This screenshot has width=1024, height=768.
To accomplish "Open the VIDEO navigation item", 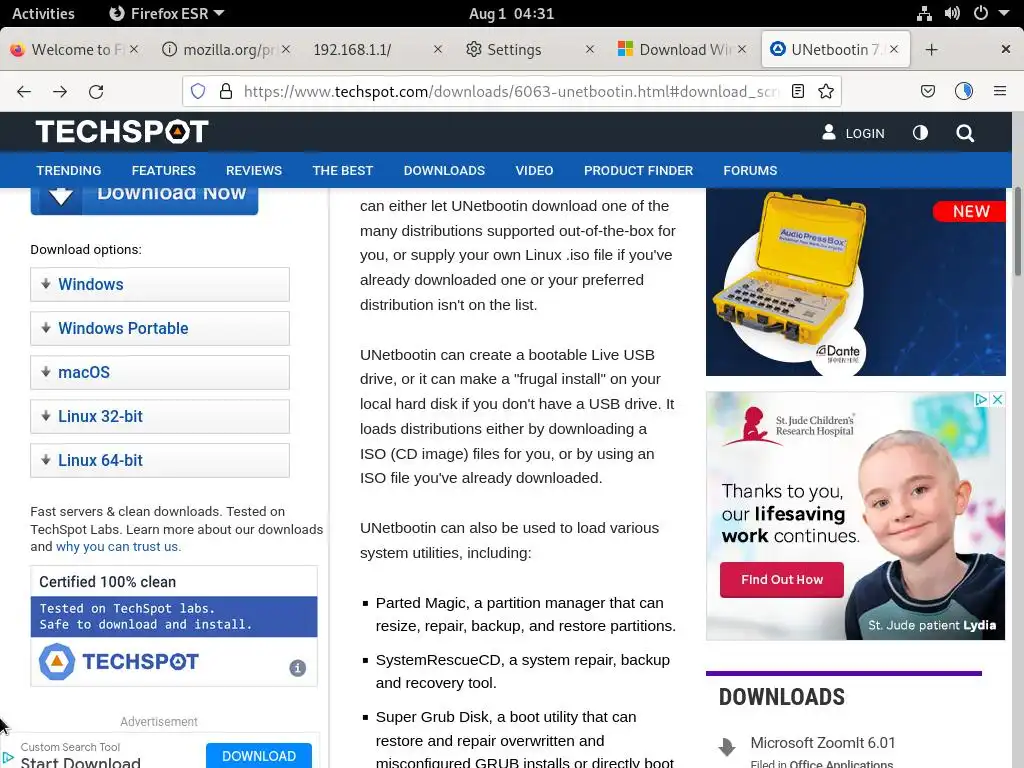I will [534, 170].
